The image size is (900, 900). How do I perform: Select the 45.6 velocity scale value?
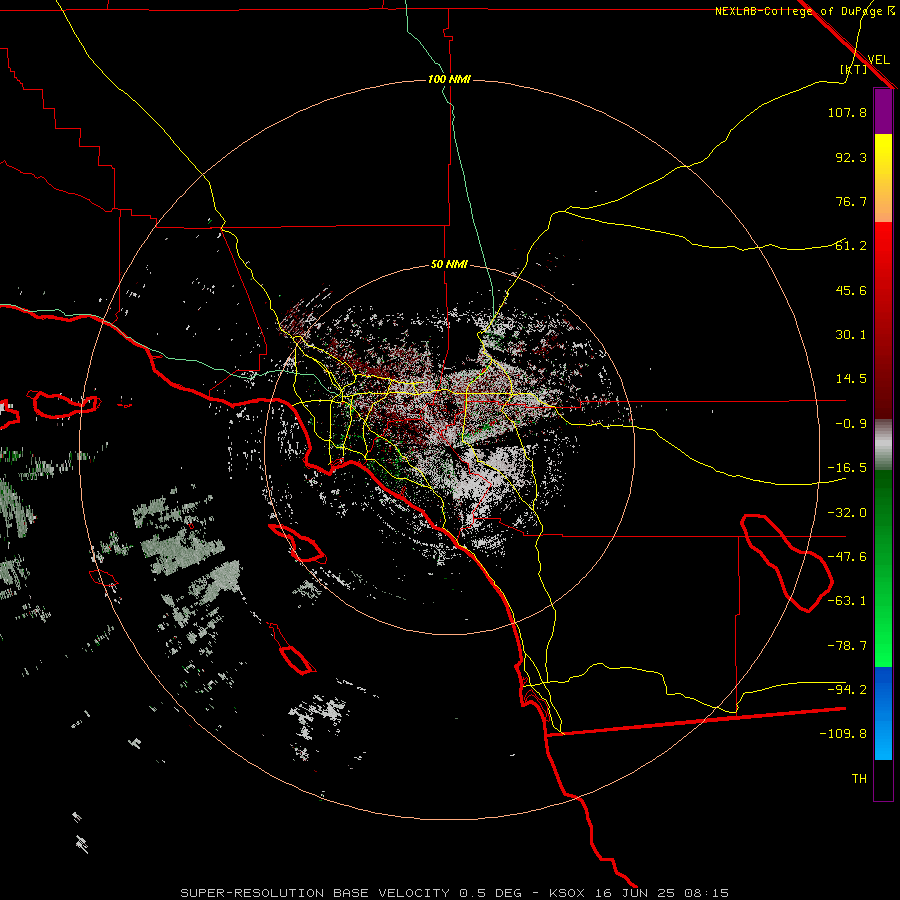[851, 290]
